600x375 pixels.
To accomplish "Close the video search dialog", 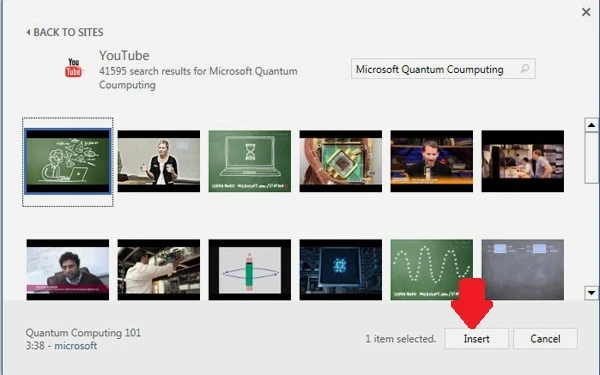I will pyautogui.click(x=586, y=12).
